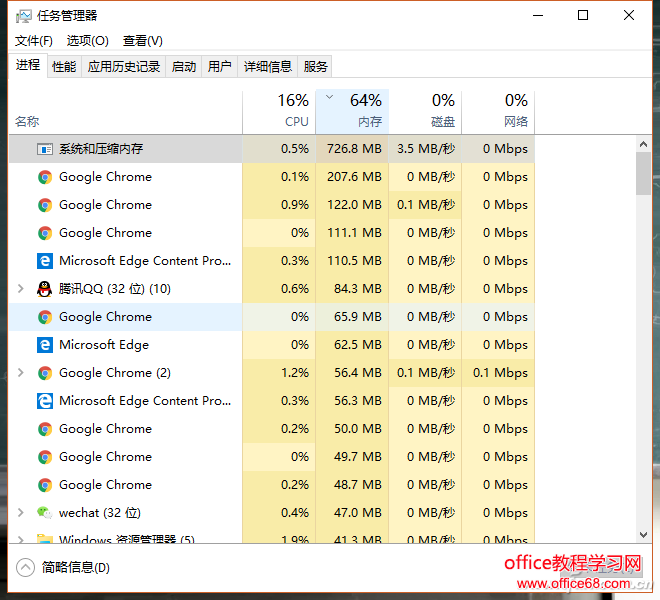Minimize the 任务管理器 window
Screen dimensions: 660x600
pyautogui.click(x=538, y=16)
